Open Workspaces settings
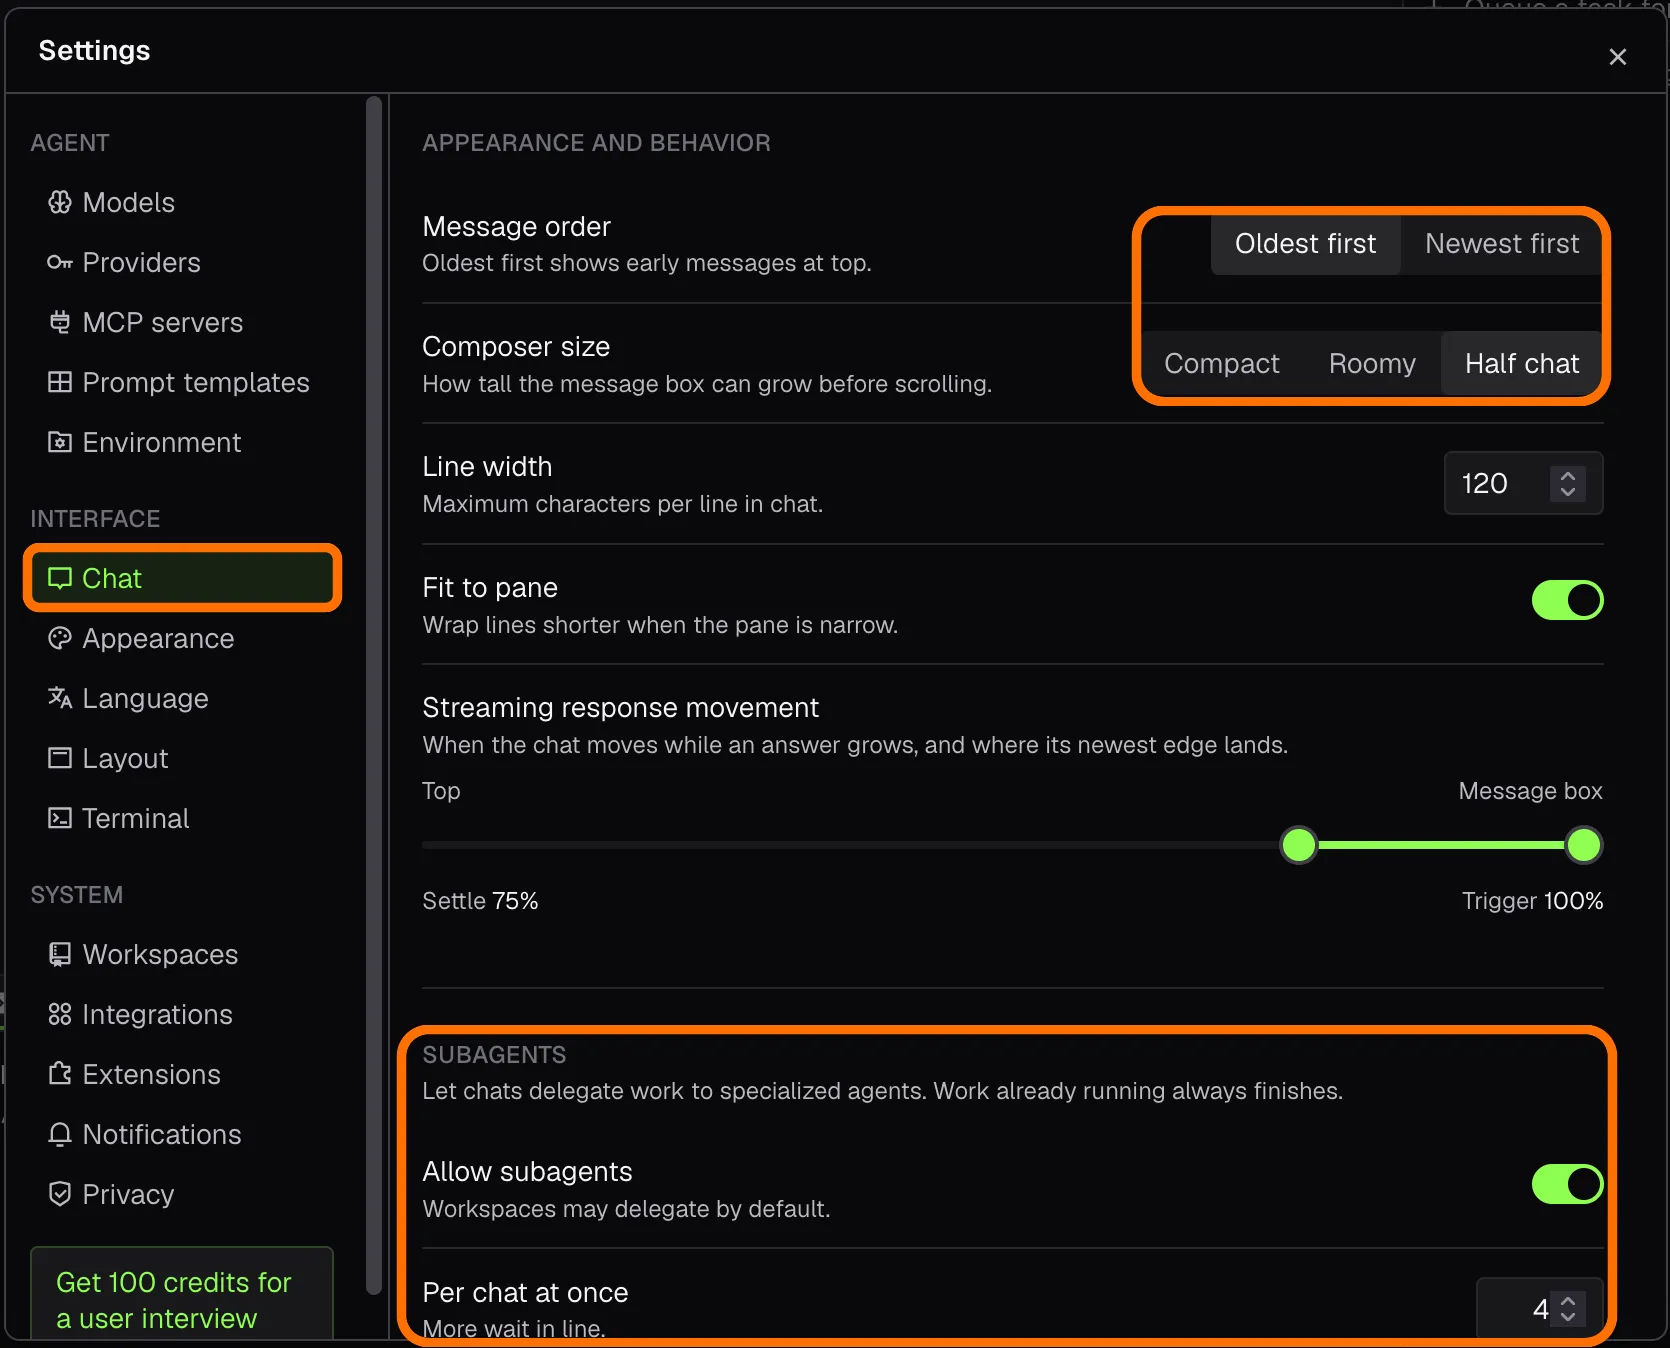The image size is (1670, 1348). [x=182, y=955]
